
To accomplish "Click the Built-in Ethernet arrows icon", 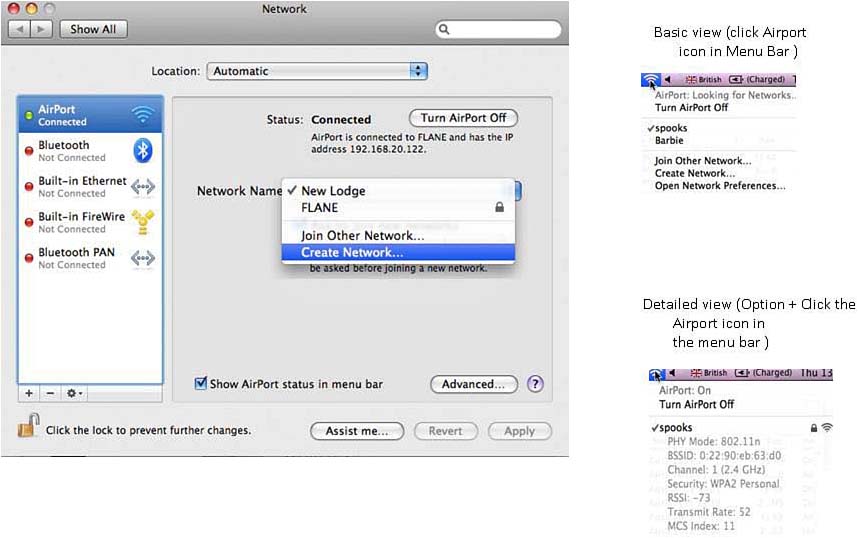I will pos(143,187).
